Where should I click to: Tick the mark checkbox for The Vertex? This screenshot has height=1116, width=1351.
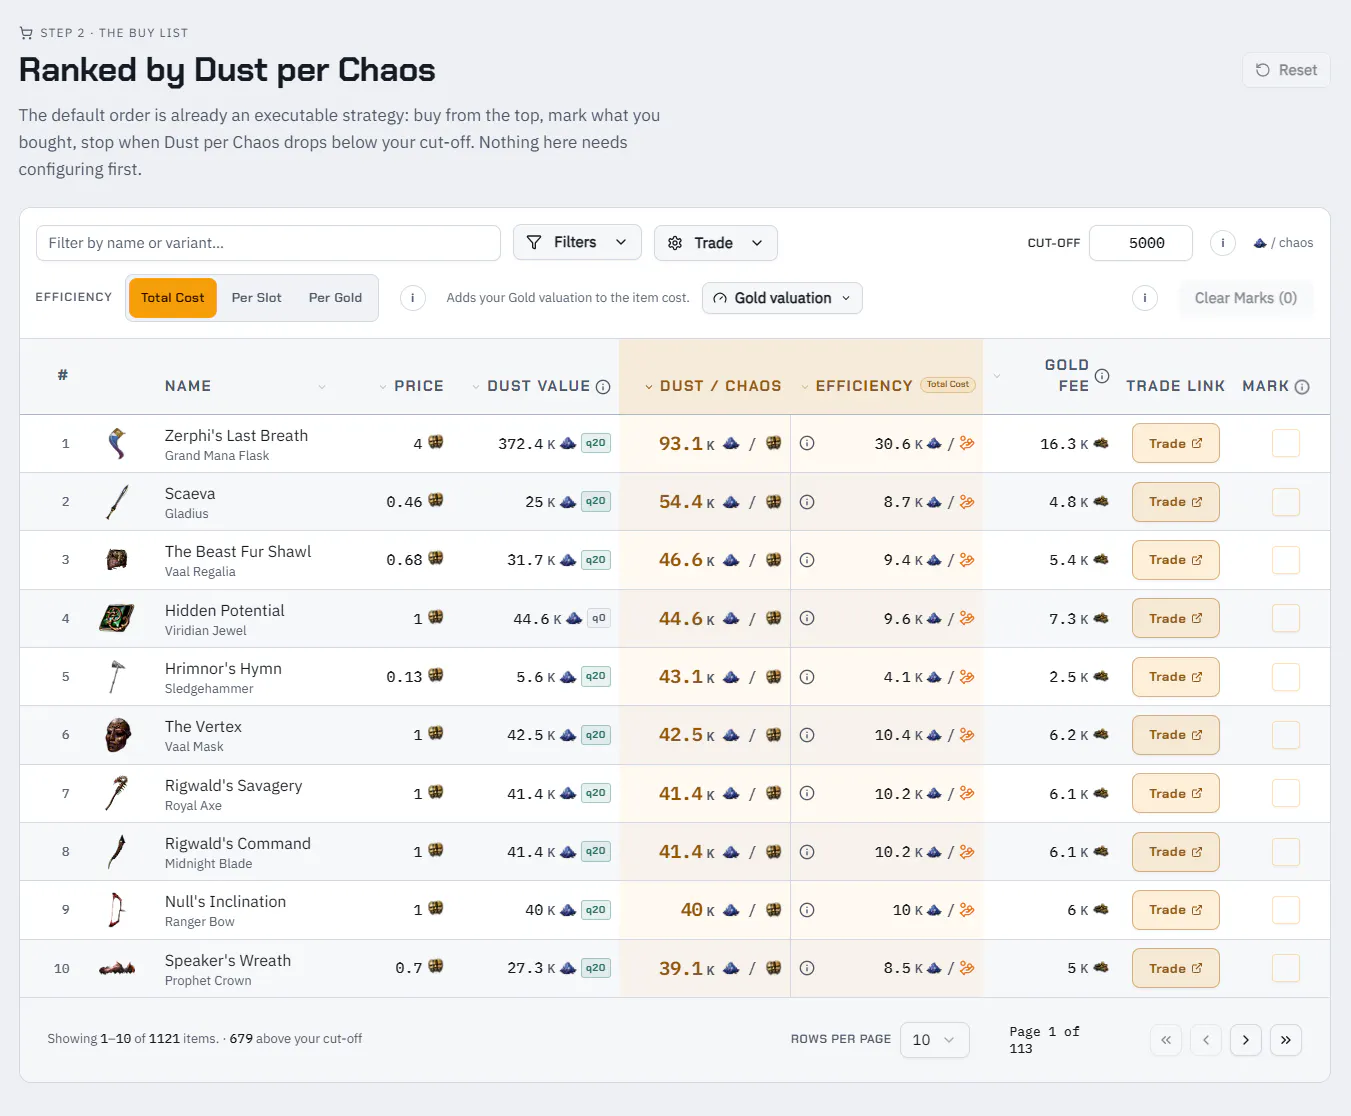(1286, 735)
